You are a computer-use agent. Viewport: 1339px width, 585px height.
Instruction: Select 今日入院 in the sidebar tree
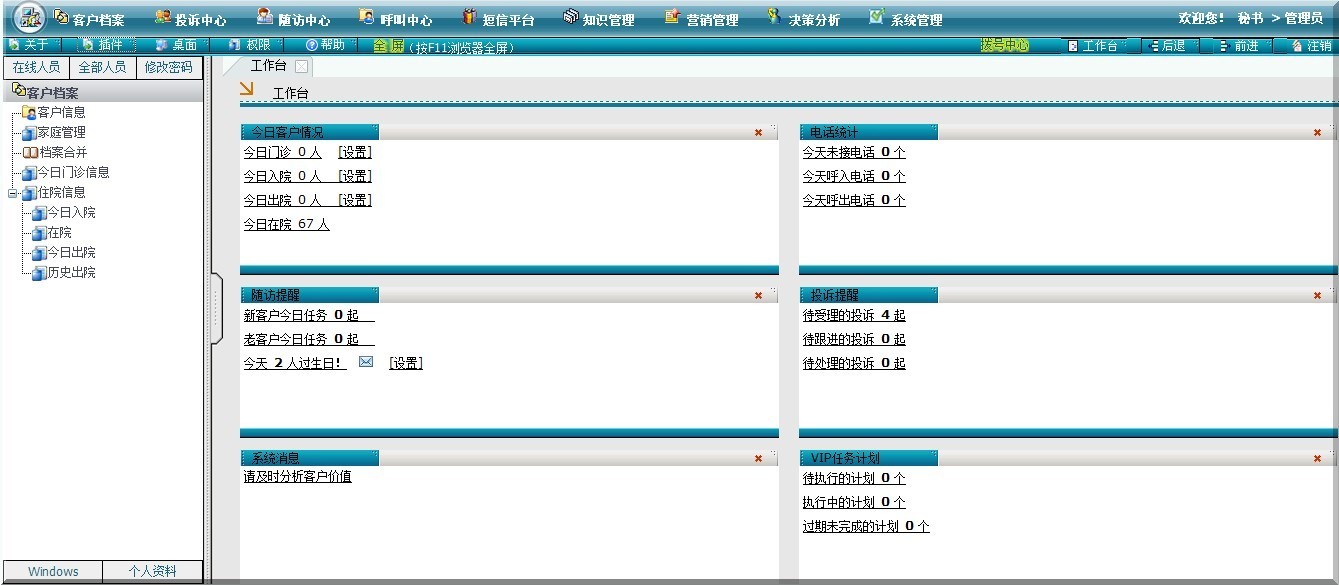click(x=71, y=213)
